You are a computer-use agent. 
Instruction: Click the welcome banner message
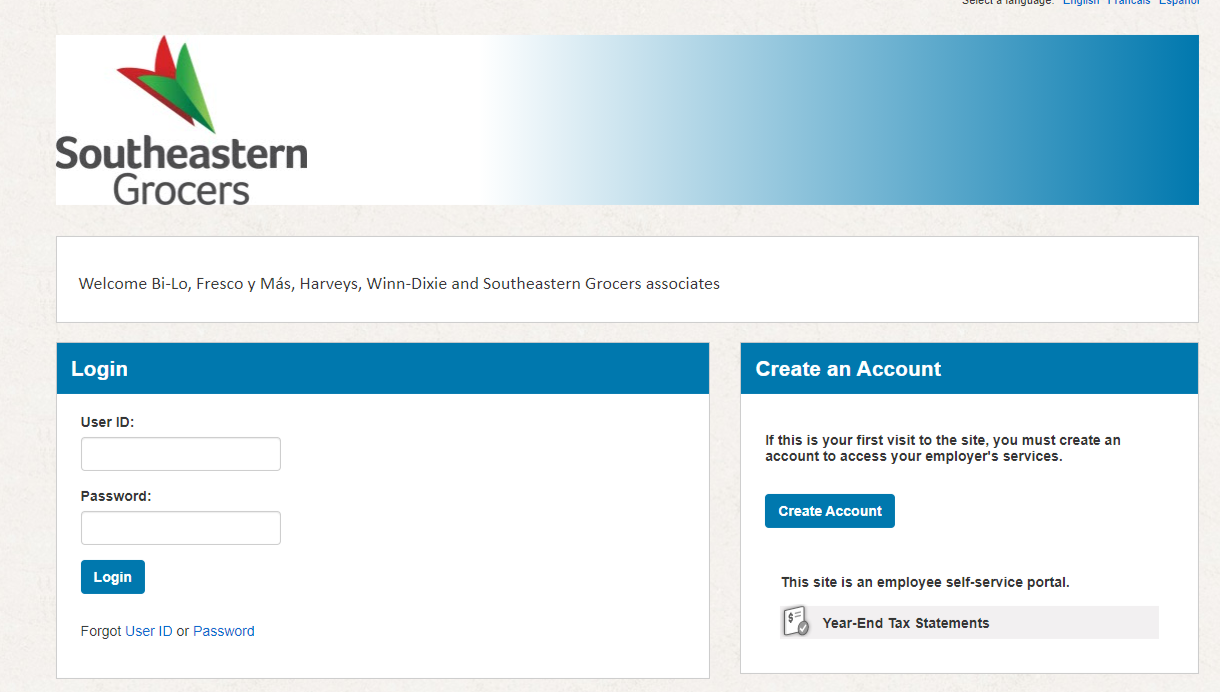point(399,283)
